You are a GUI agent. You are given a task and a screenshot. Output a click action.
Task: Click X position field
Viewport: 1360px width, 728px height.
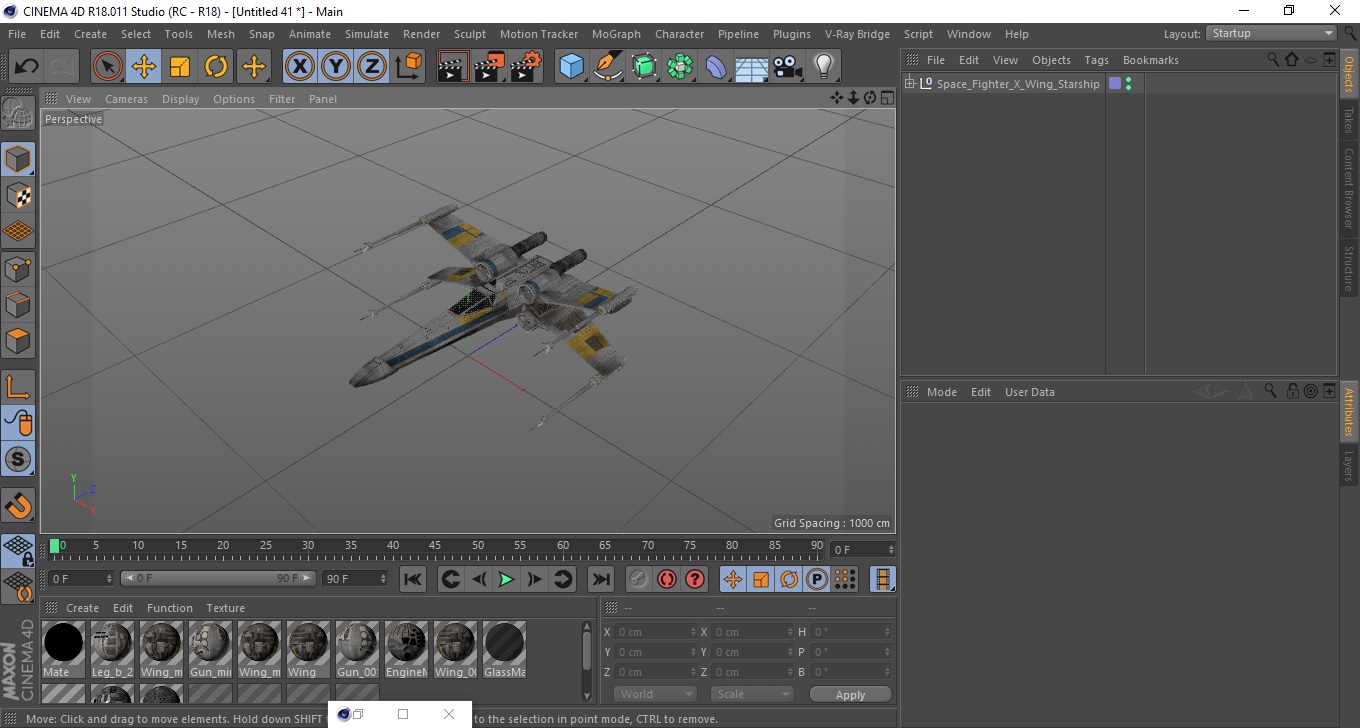pos(655,632)
